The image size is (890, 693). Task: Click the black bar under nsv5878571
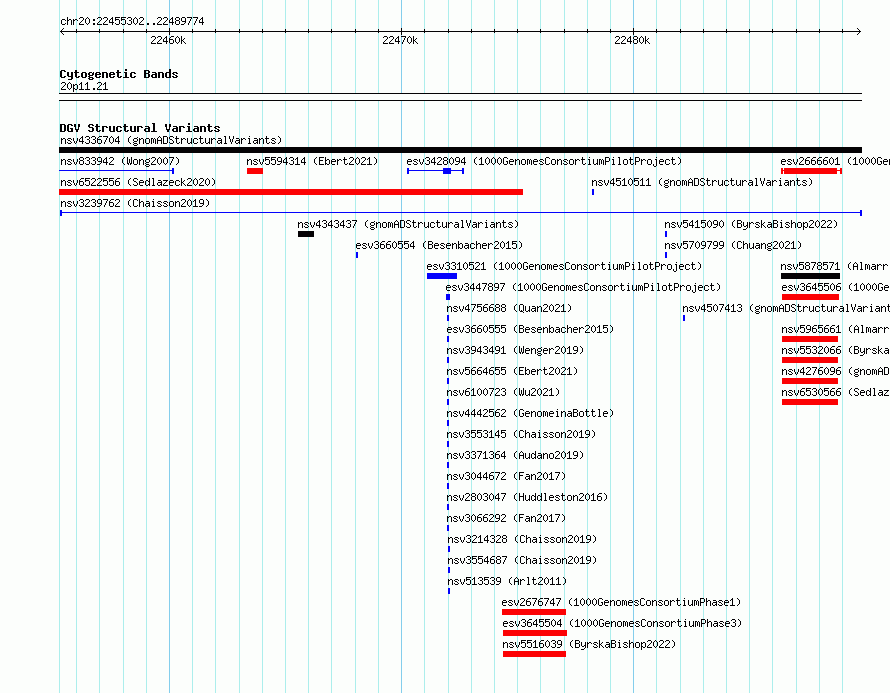pyautogui.click(x=810, y=276)
